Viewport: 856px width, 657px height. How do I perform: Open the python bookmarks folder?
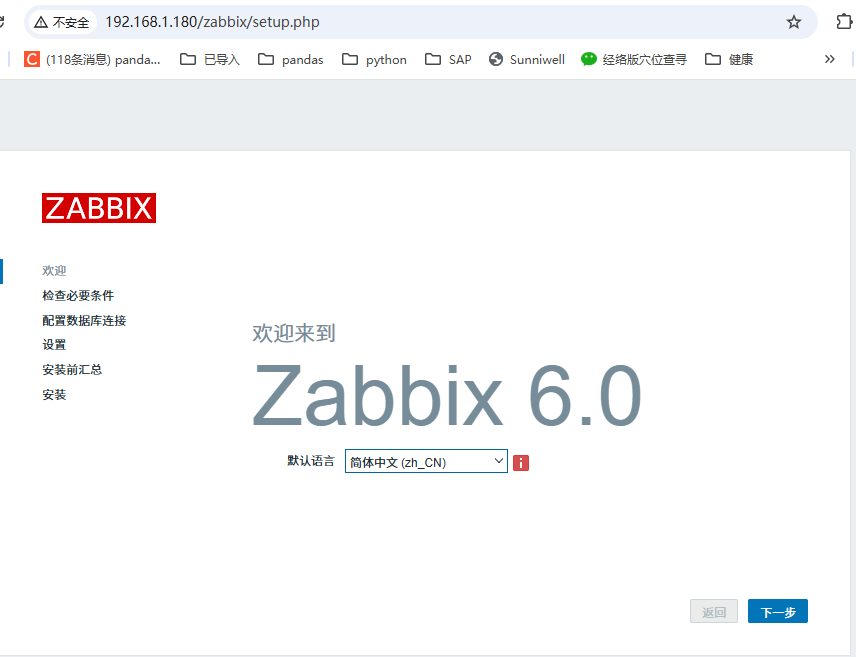click(374, 59)
